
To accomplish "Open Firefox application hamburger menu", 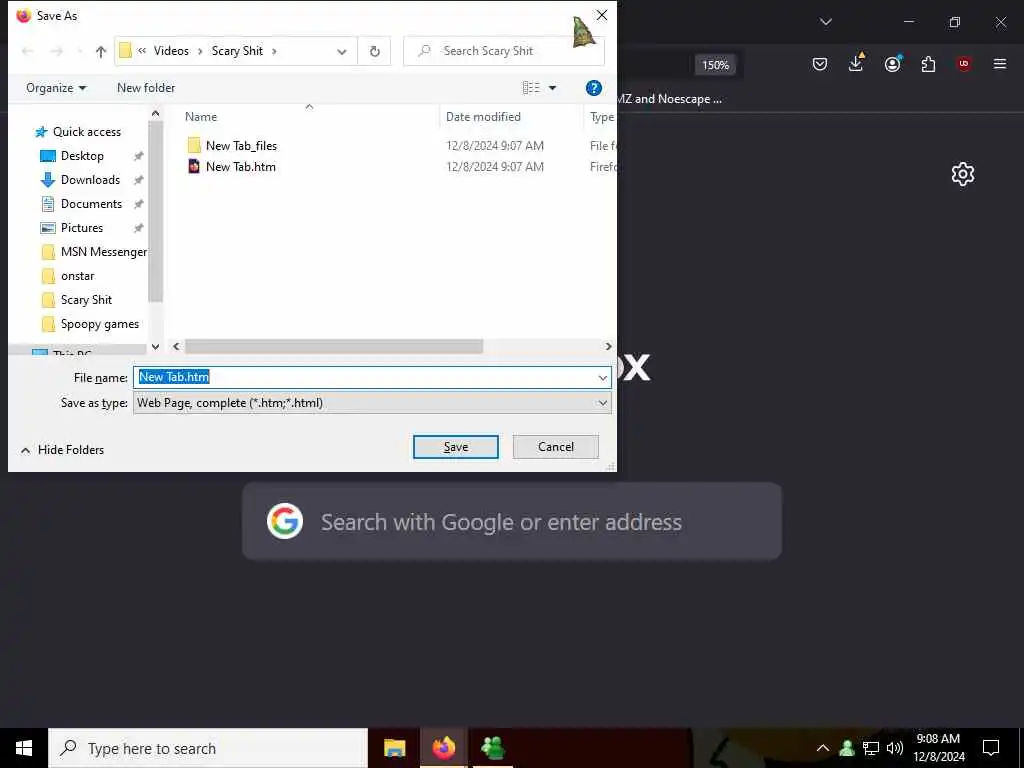I will point(1000,64).
